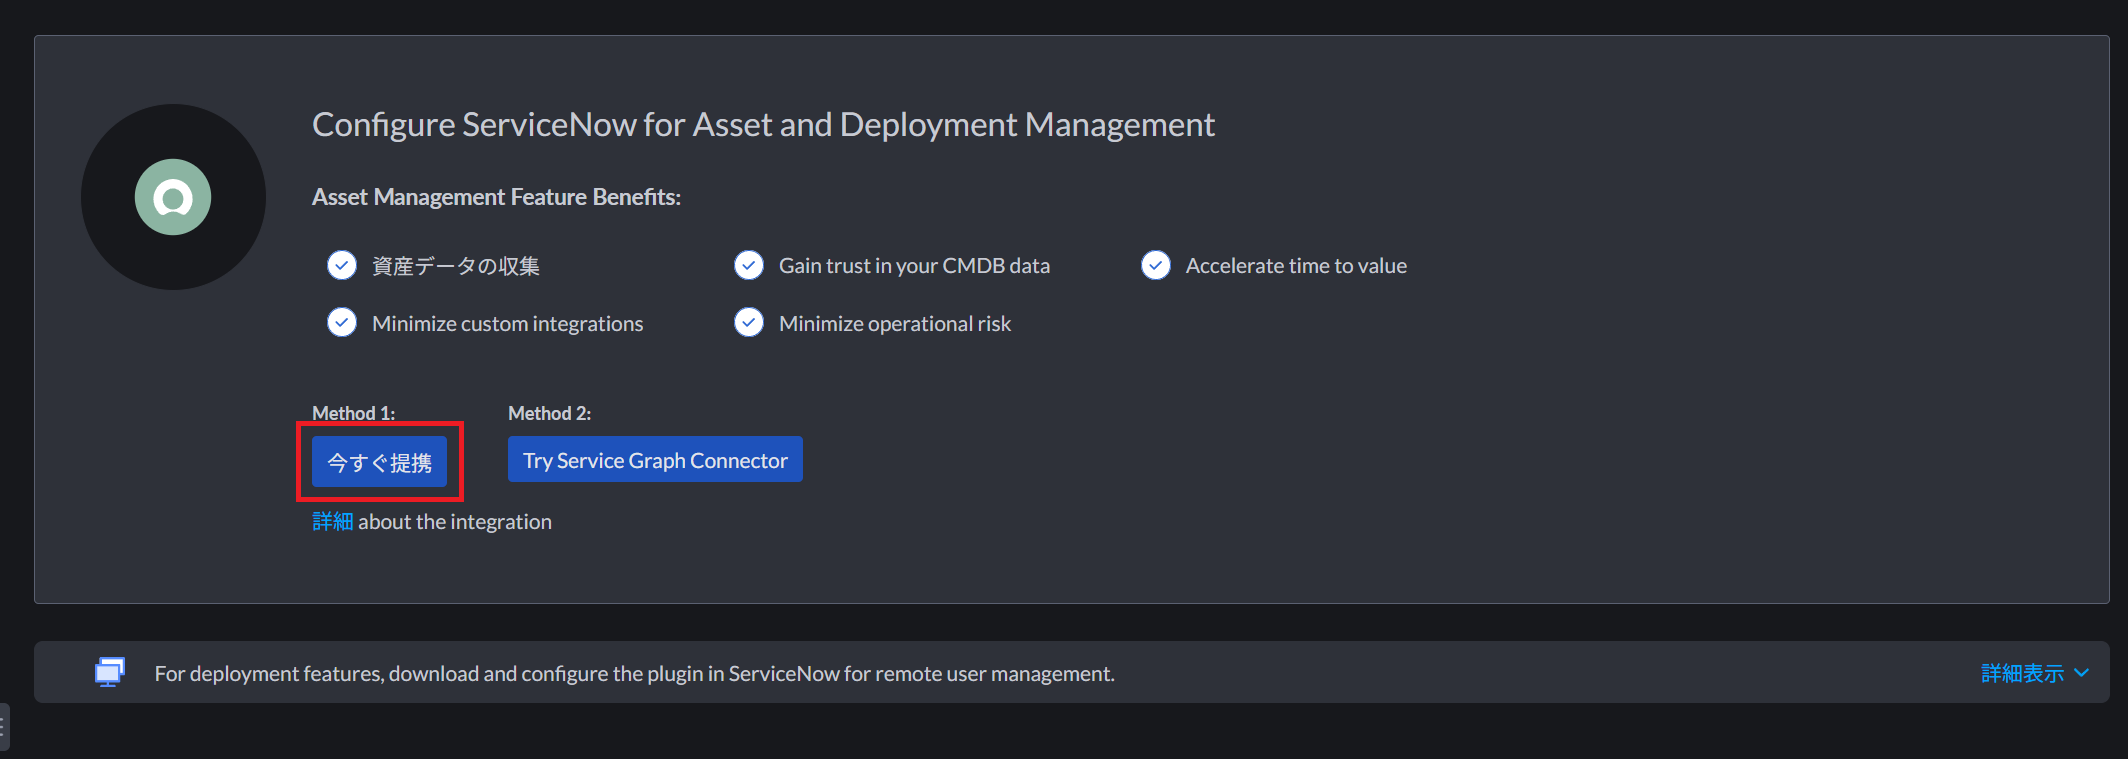Expand the section with the 詳細表示 link
Viewport: 2128px width, 759px height.
[2022, 673]
